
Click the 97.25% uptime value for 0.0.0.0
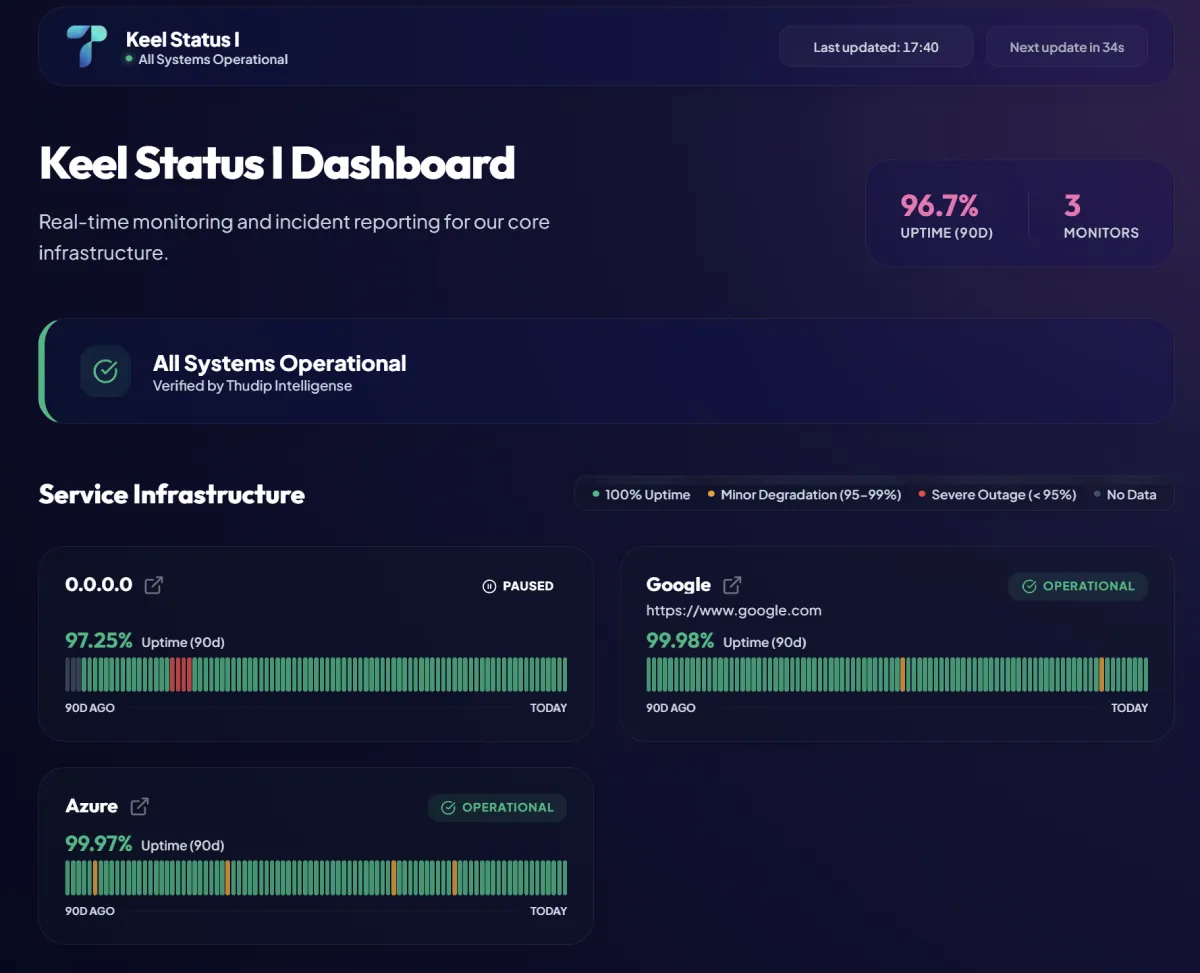(99, 640)
